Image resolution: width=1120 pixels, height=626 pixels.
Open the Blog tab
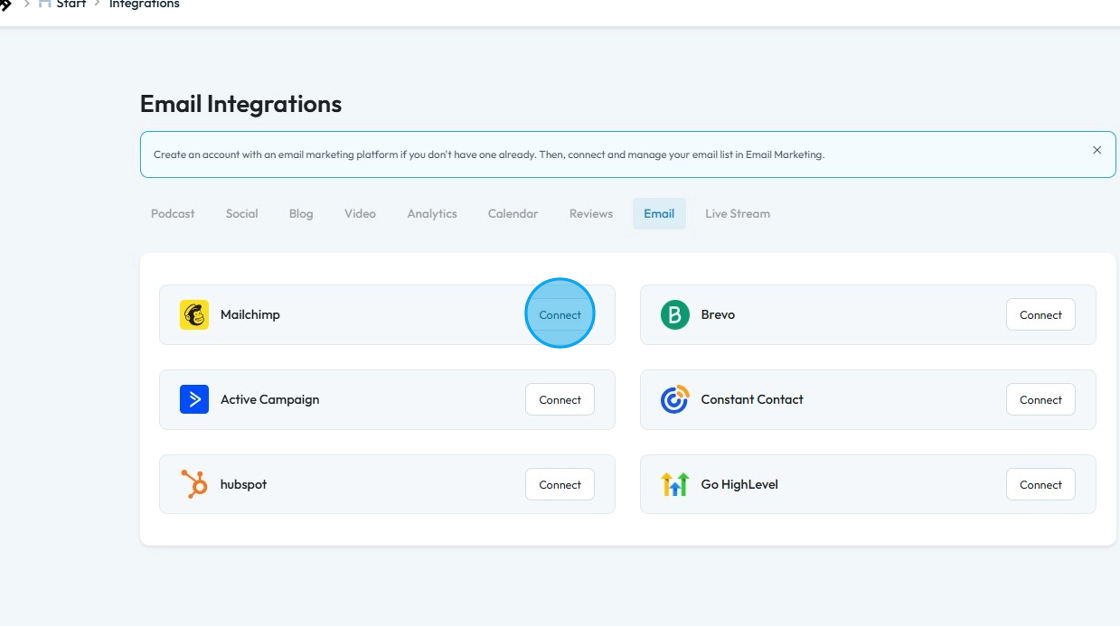[x=301, y=214]
